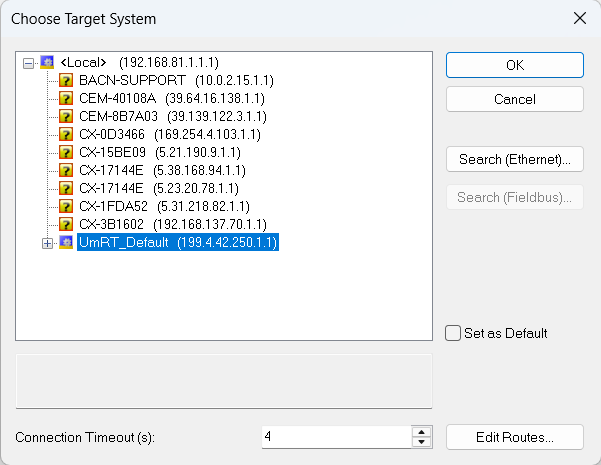Click the icon next to CX-1FDA52
Viewport: 601px width, 465px height.
(x=66, y=206)
